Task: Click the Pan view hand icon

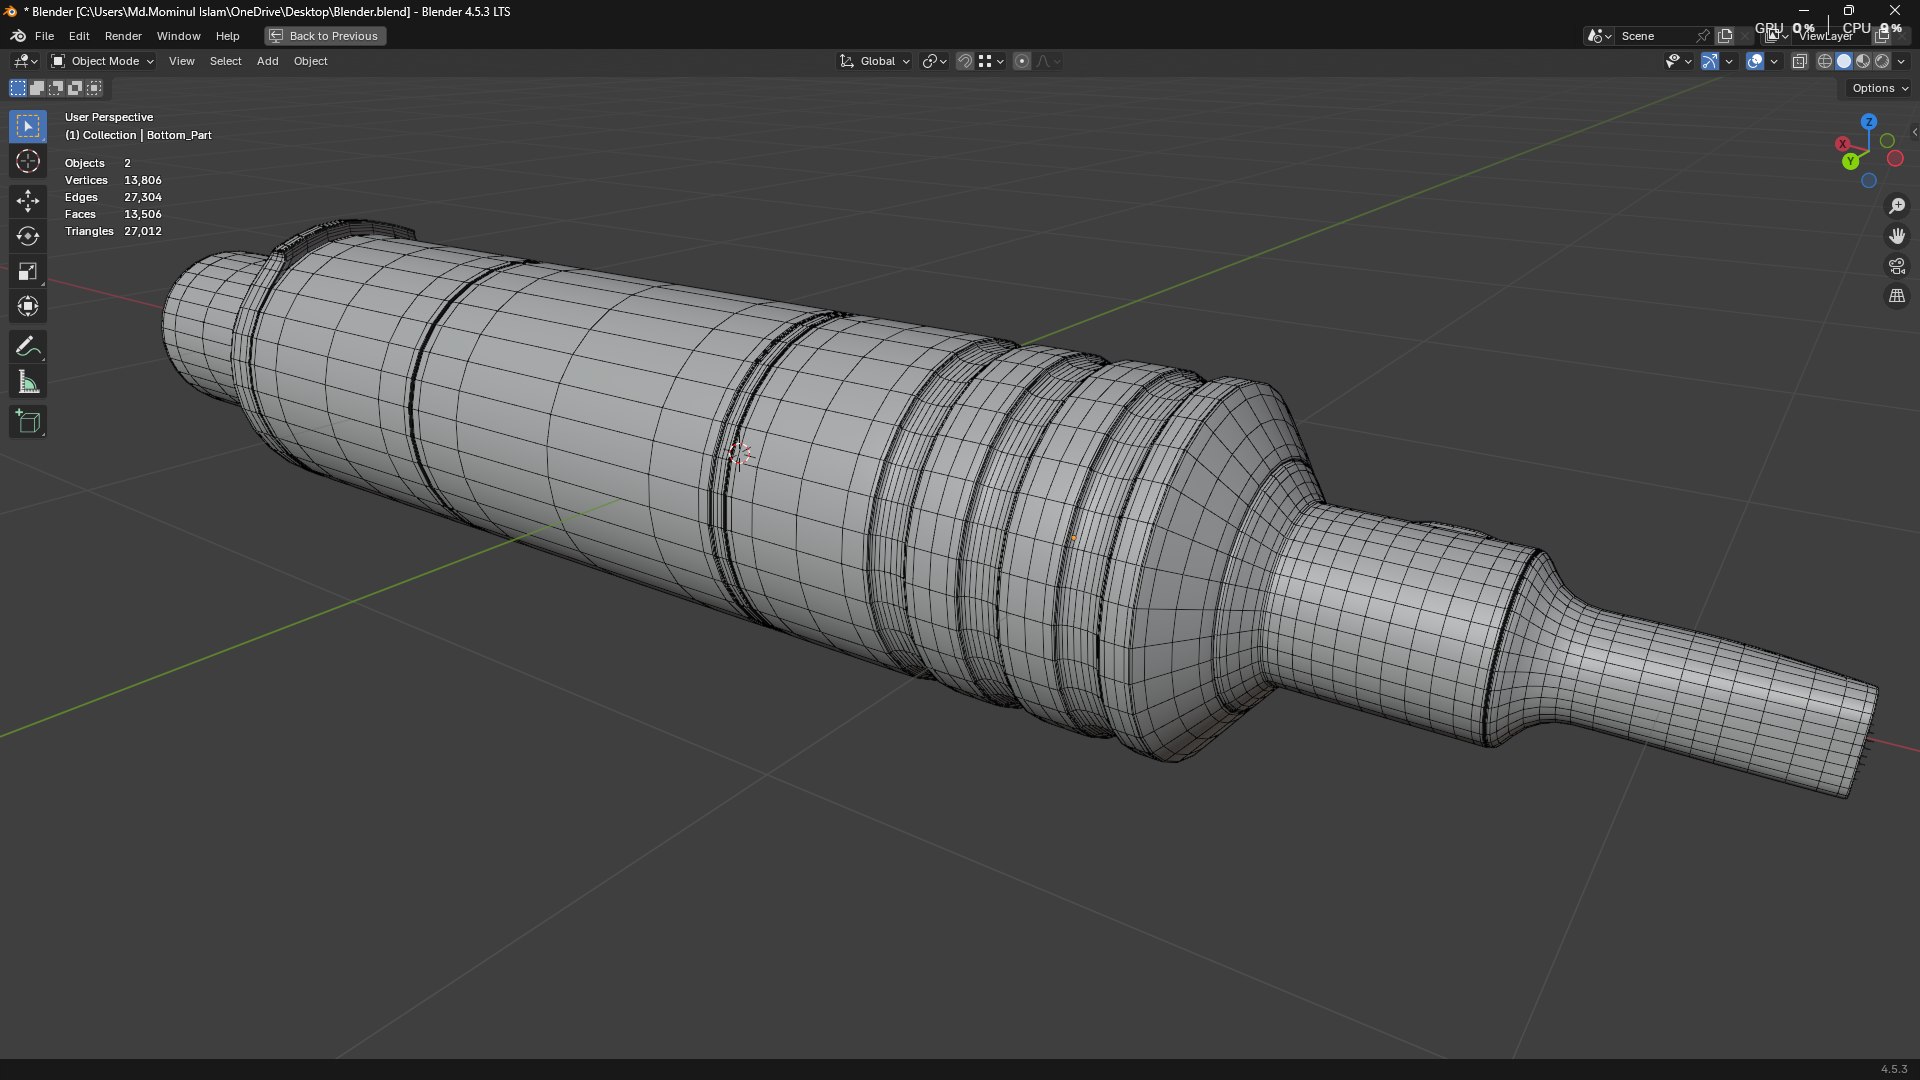Action: pos(1897,236)
